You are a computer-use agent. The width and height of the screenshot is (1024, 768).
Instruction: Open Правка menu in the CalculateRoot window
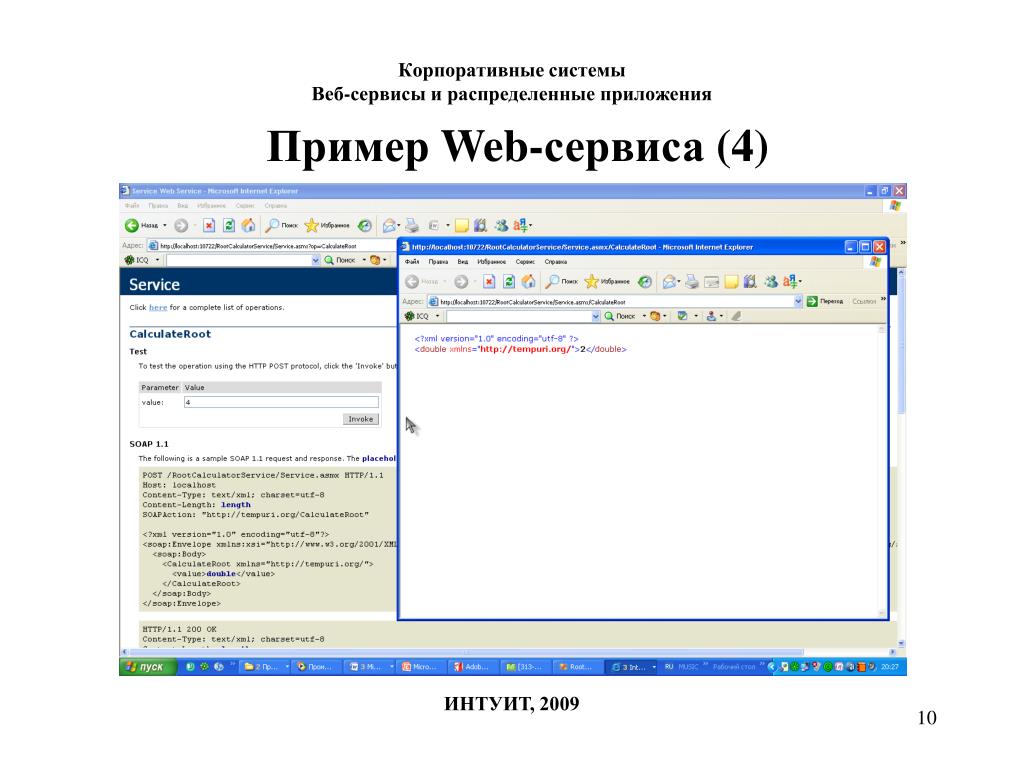coord(438,262)
